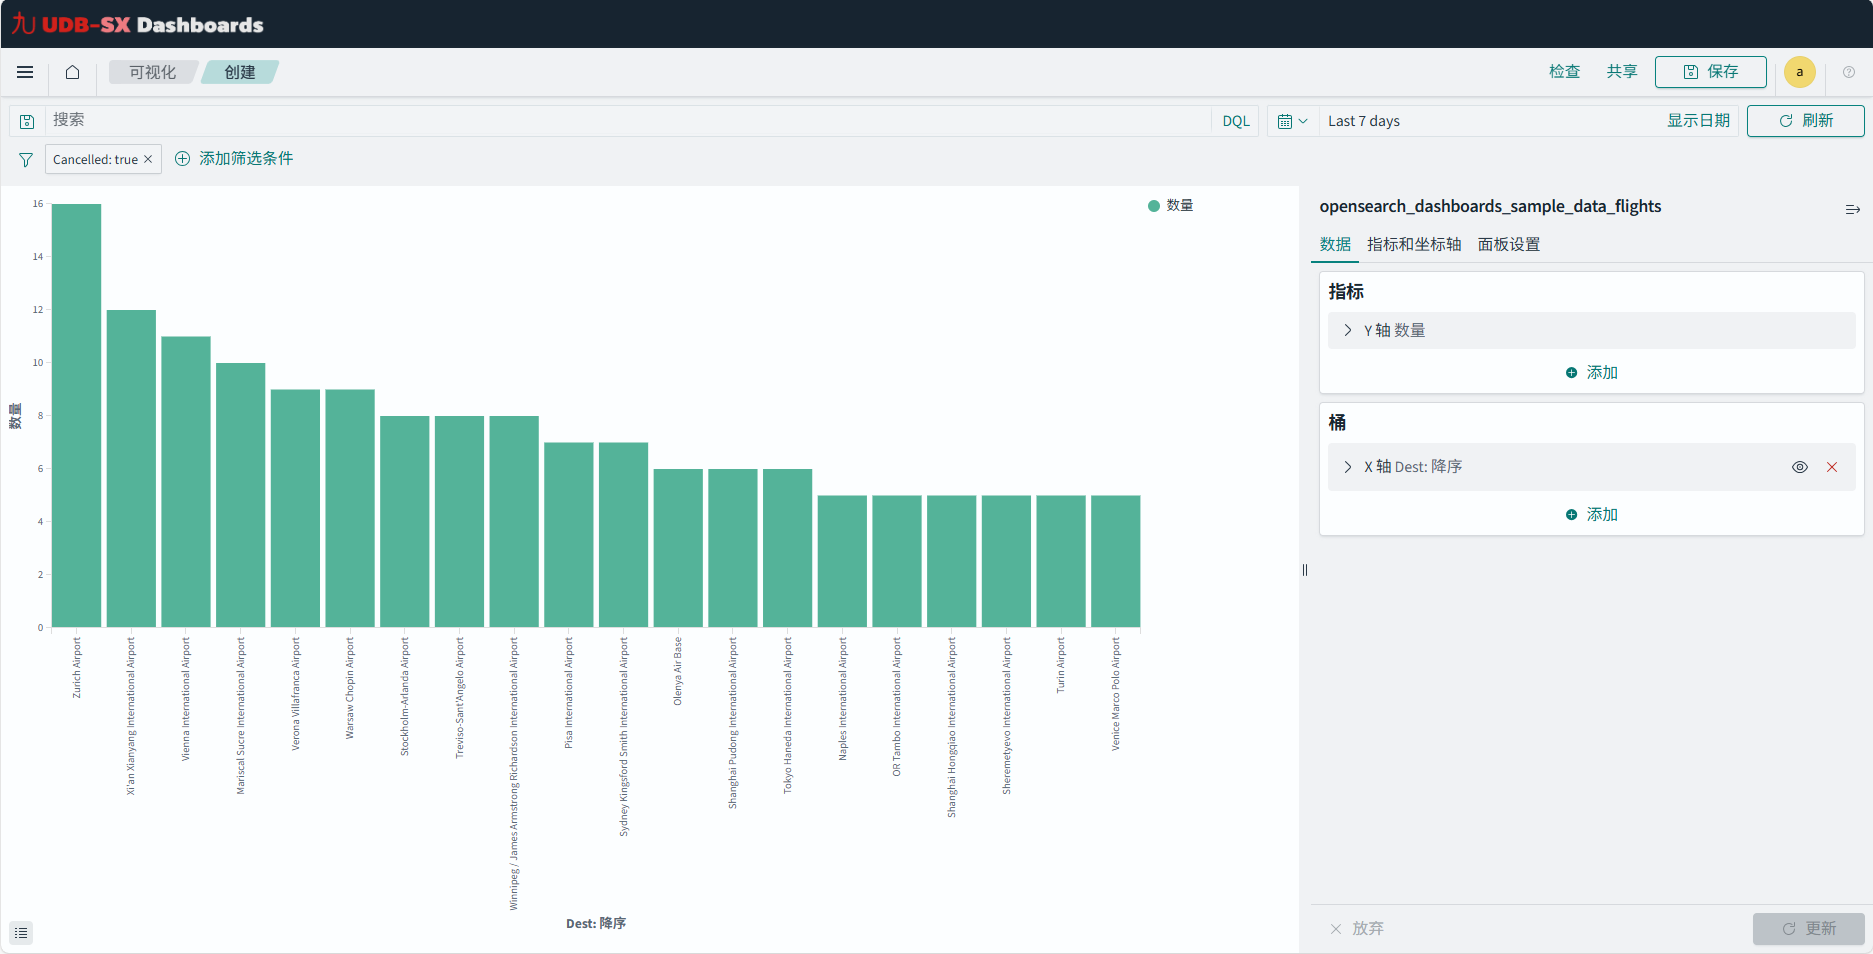Open the hamburger navigation menu
This screenshot has width=1873, height=954.
[x=25, y=72]
